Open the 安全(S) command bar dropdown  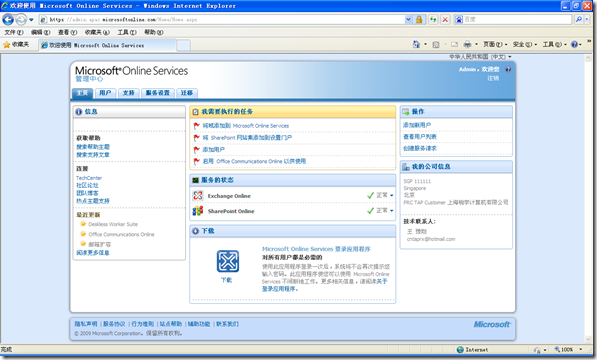[525, 45]
